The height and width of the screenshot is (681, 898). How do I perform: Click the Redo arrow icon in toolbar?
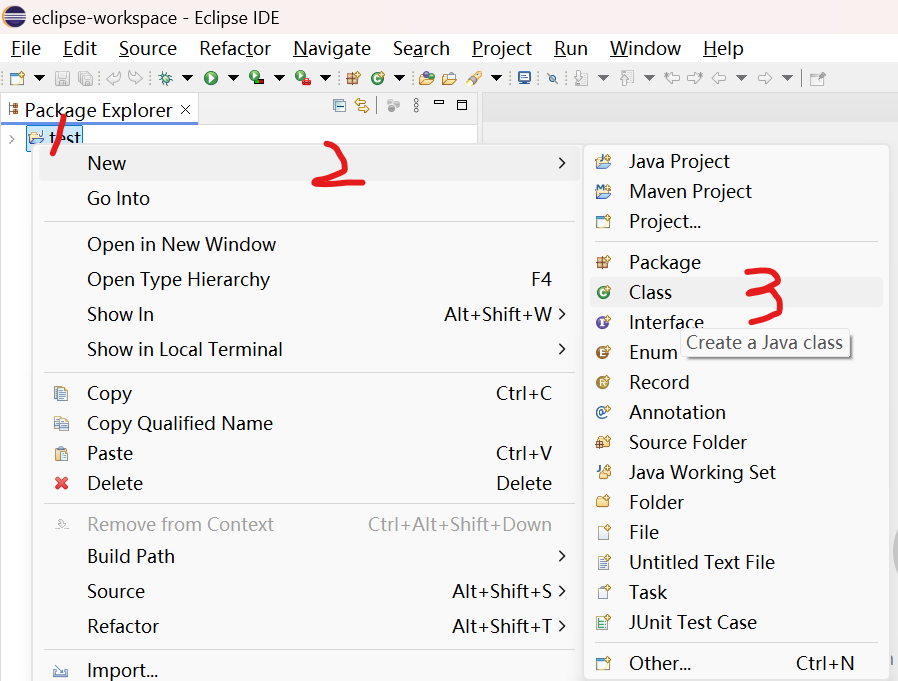pyautogui.click(x=136, y=78)
